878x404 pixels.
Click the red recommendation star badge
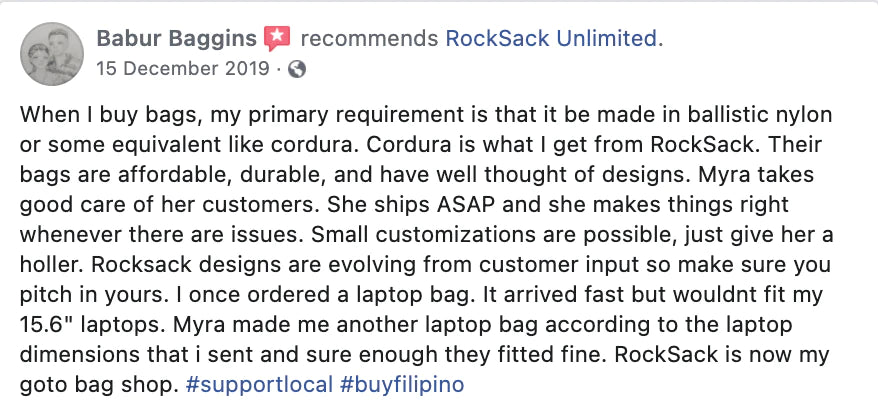click(276, 39)
